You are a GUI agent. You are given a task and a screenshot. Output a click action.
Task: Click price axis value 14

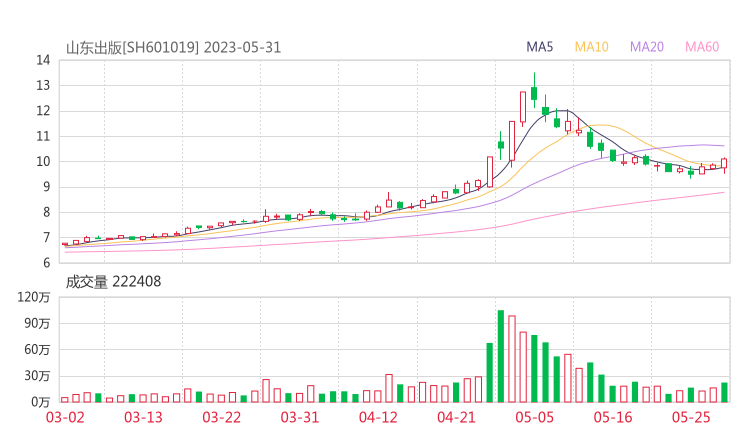(43, 60)
